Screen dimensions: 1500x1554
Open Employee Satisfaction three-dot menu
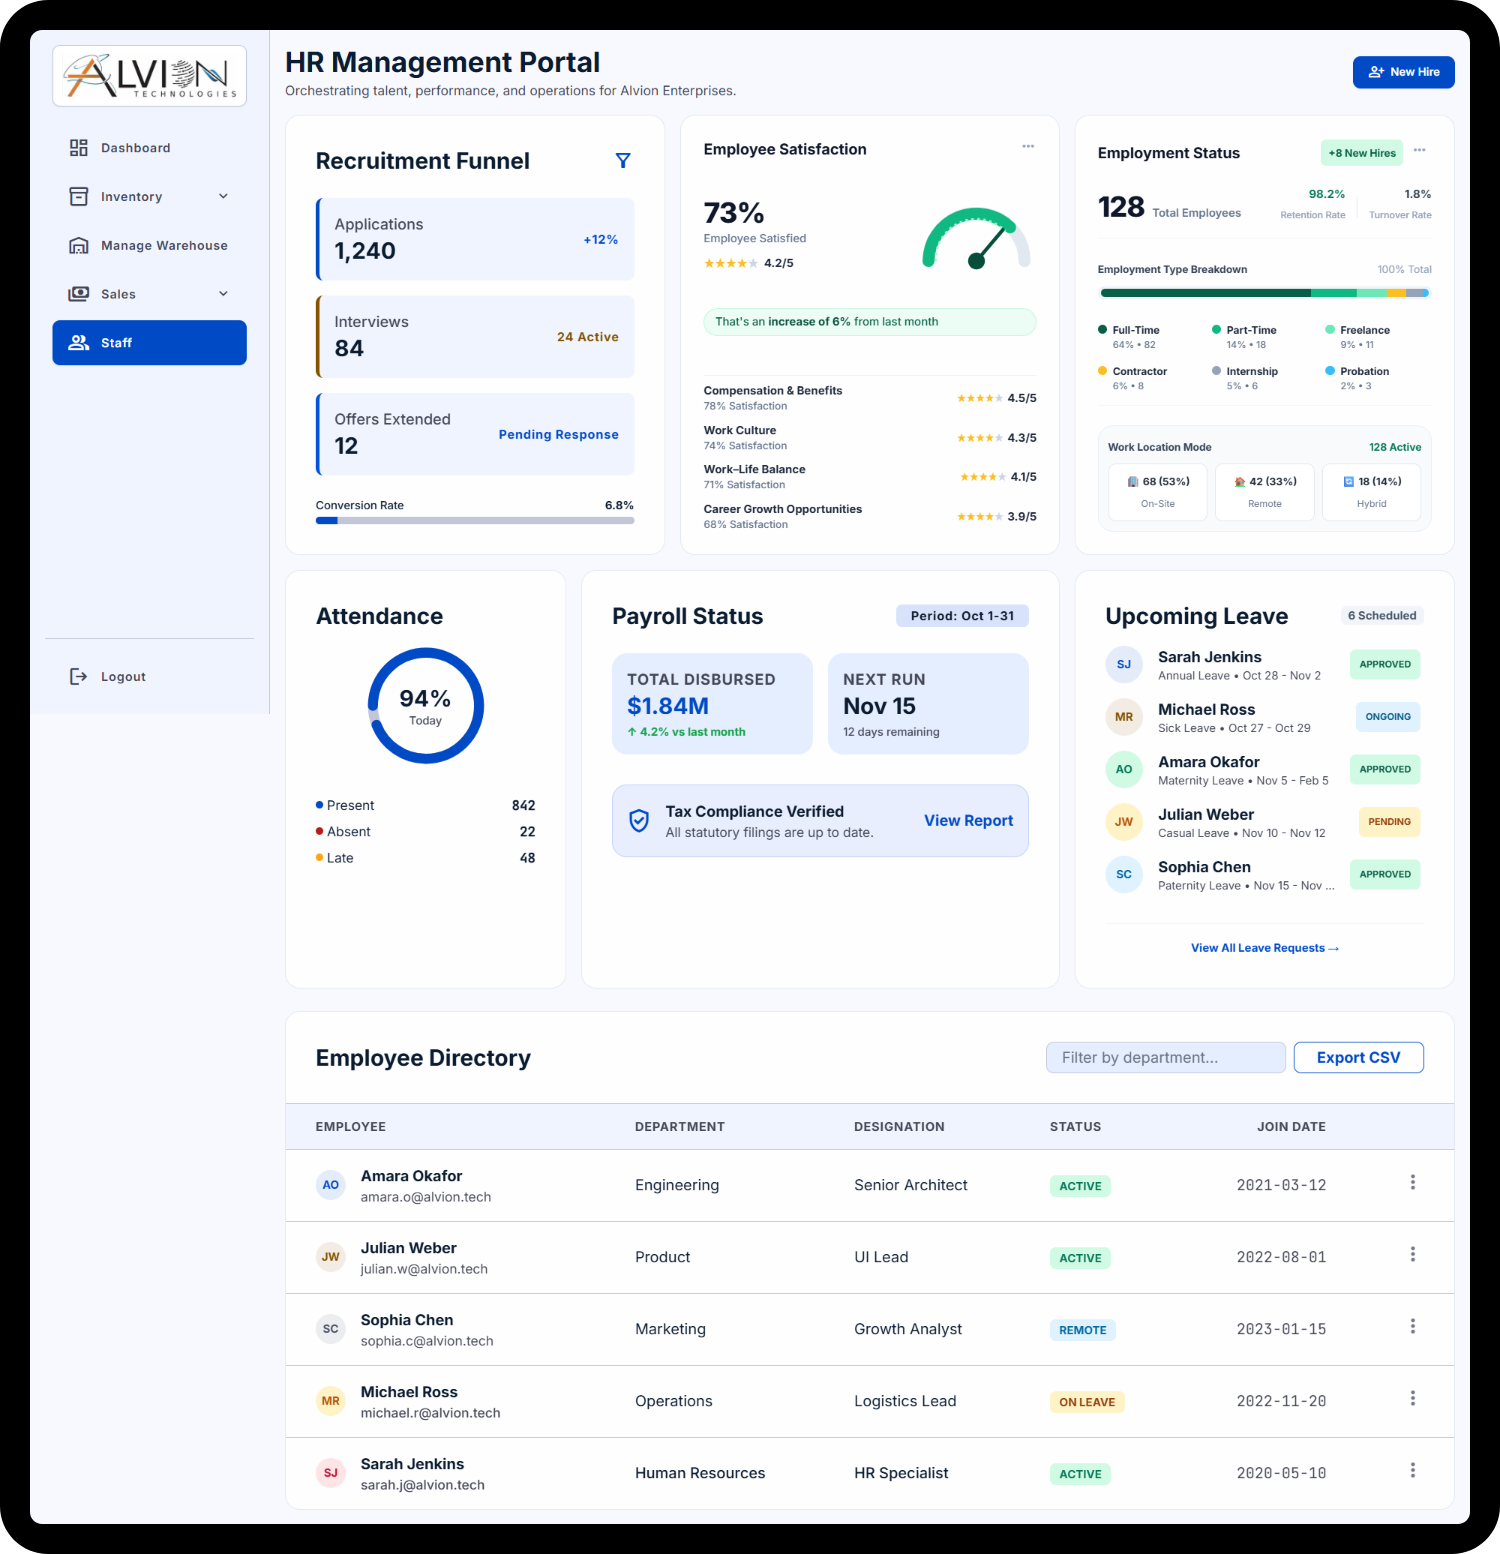click(x=1028, y=147)
